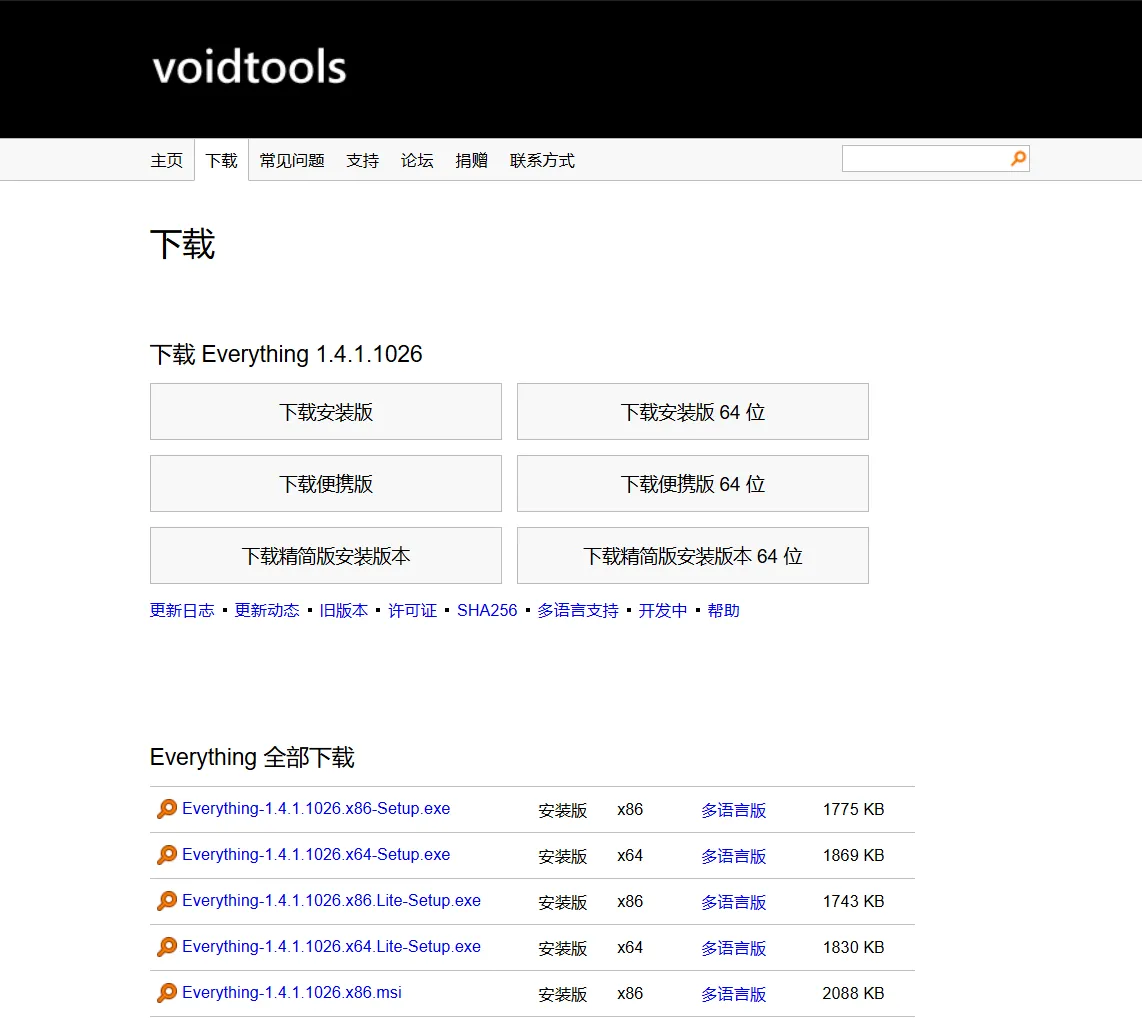
Task: Select the 下载 navigation tab
Action: point(221,160)
